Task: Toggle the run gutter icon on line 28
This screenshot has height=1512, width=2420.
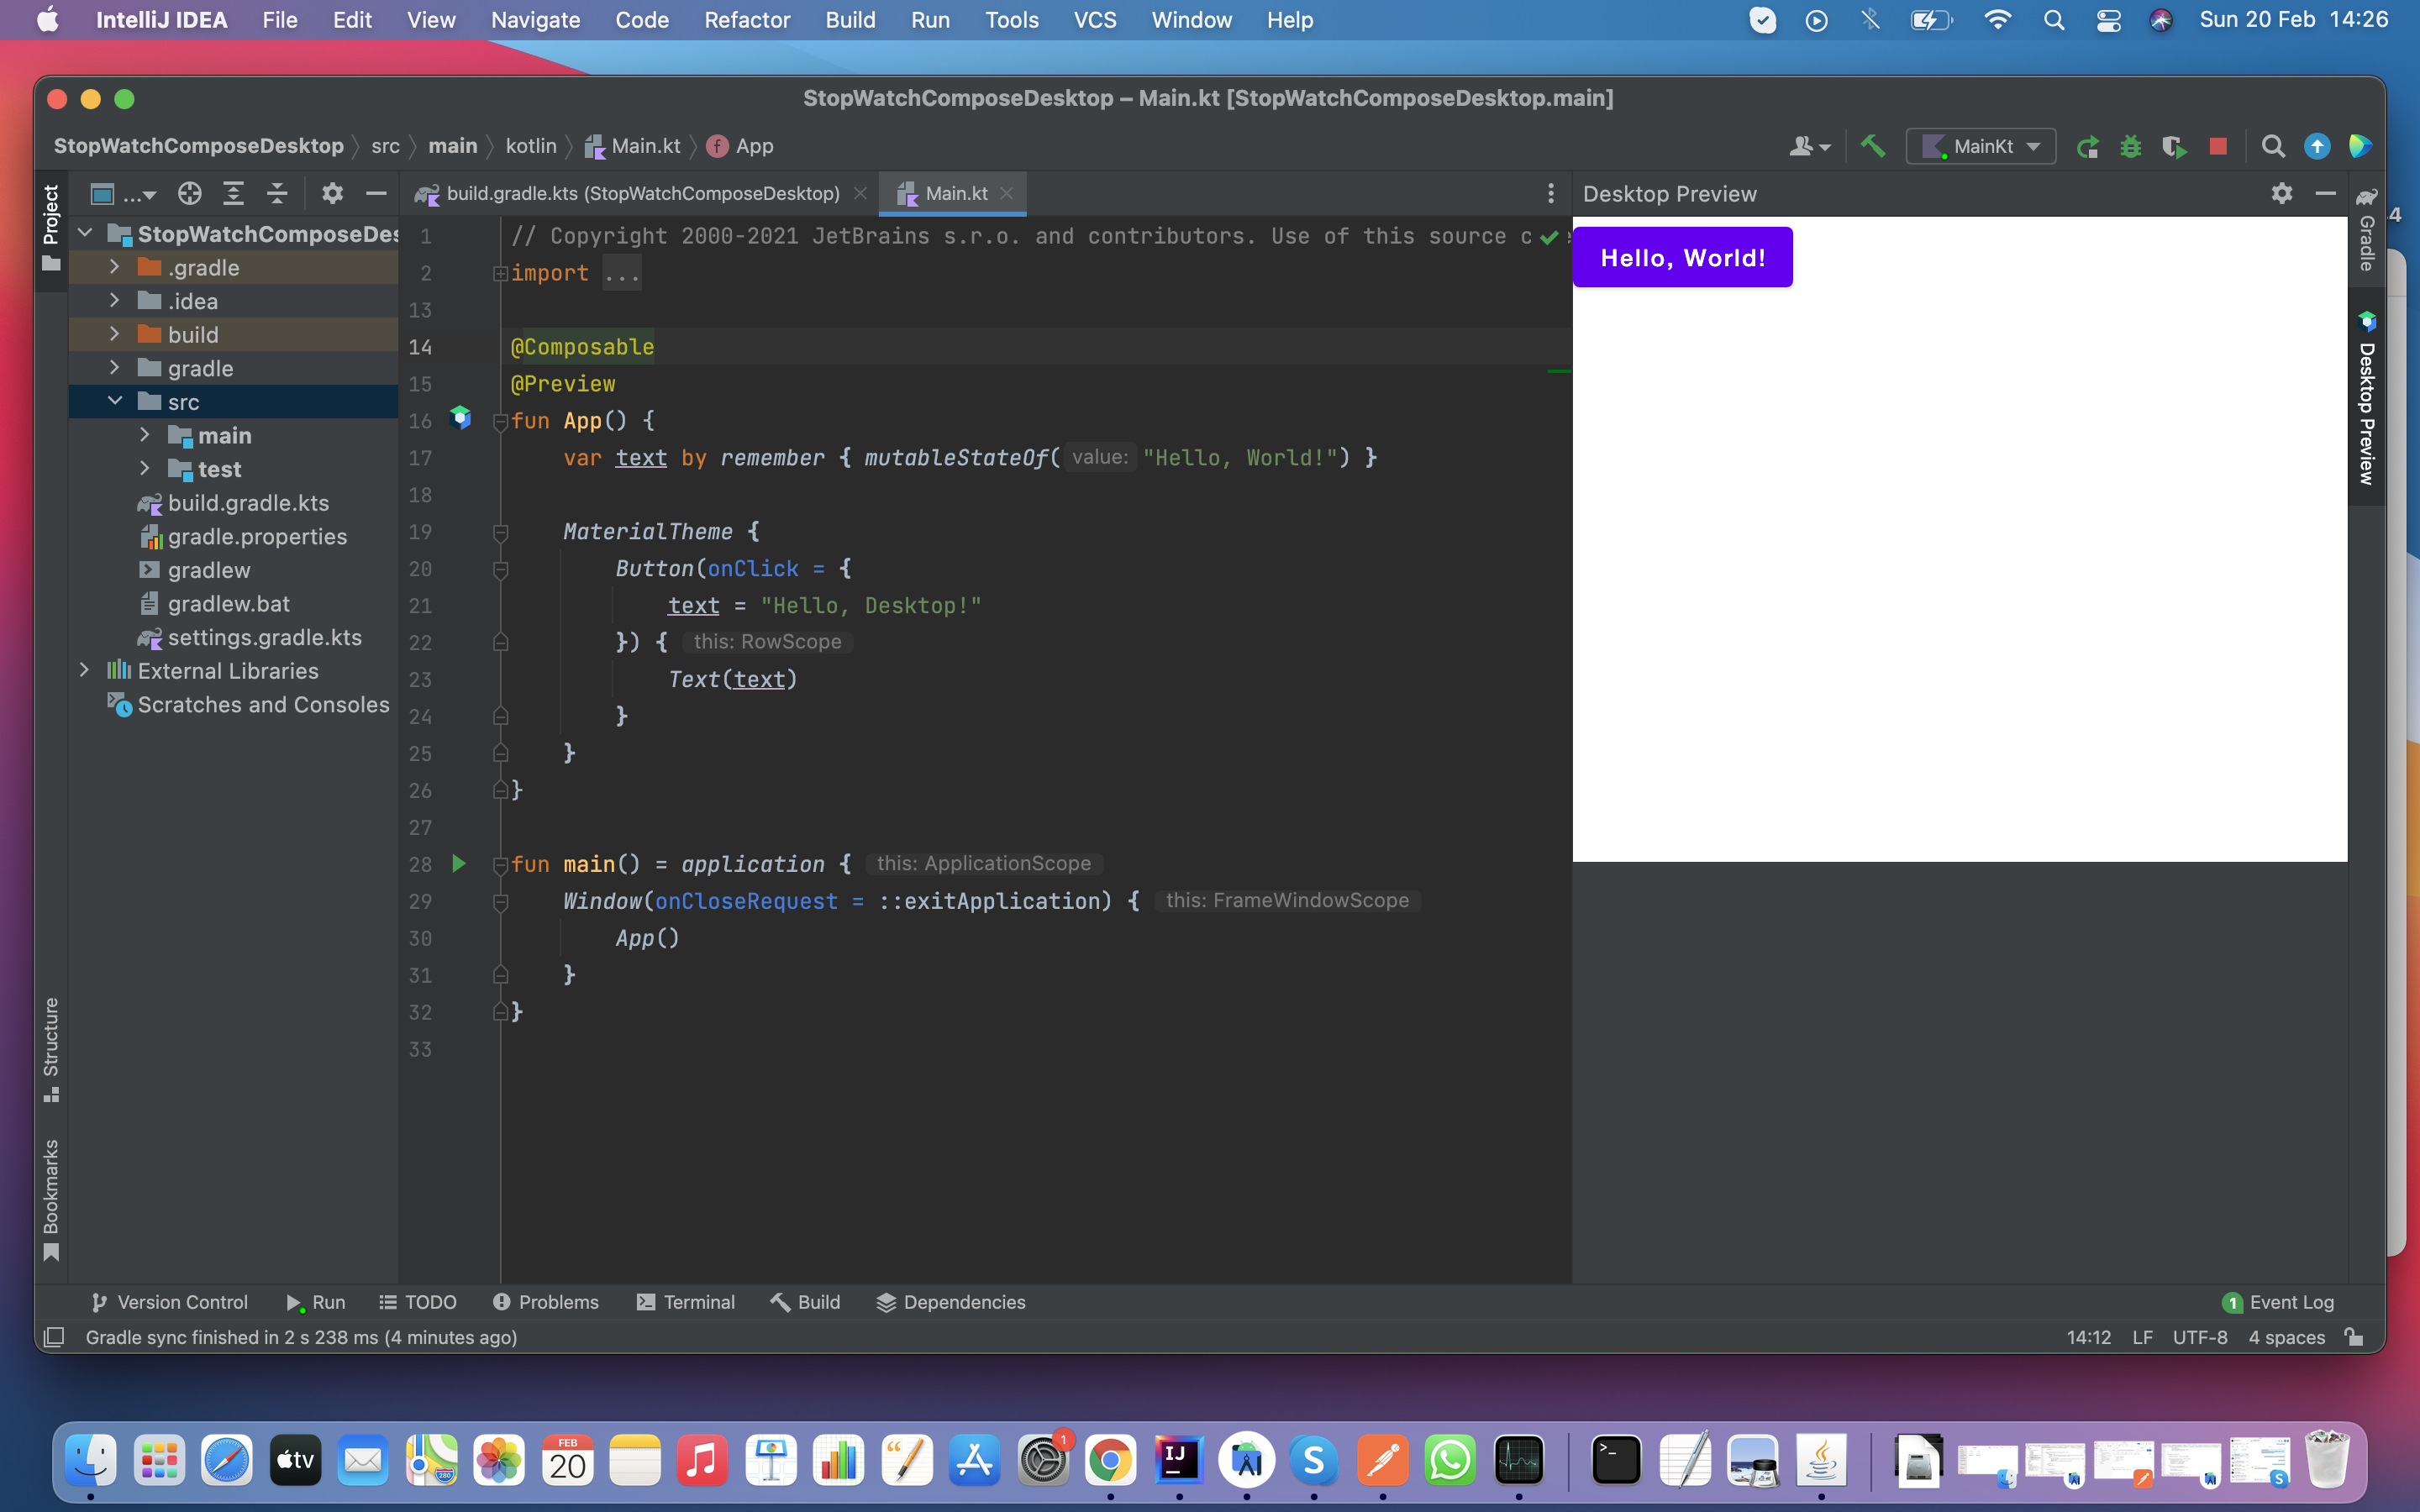Action: tap(459, 864)
